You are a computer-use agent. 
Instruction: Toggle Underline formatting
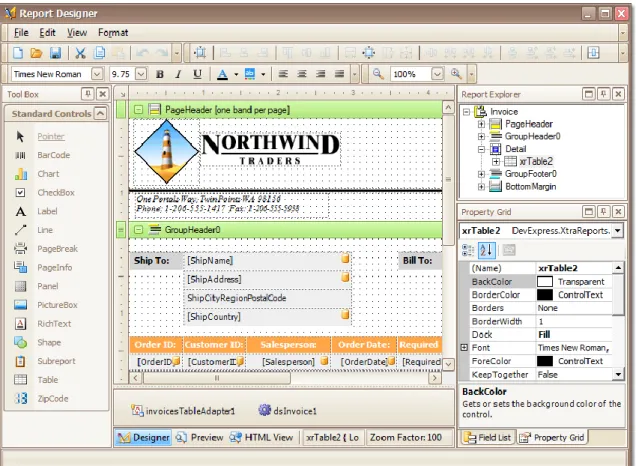tap(197, 74)
